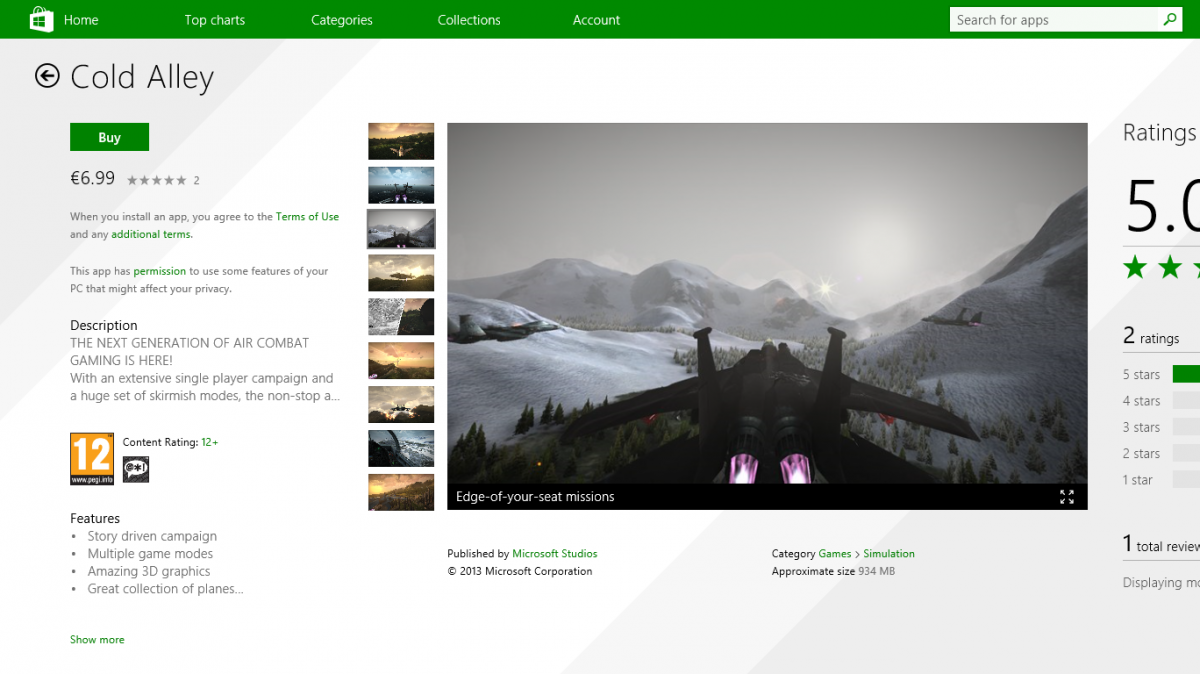Open publisher Microsoft Studios link
1200x674 pixels.
pyautogui.click(x=555, y=554)
